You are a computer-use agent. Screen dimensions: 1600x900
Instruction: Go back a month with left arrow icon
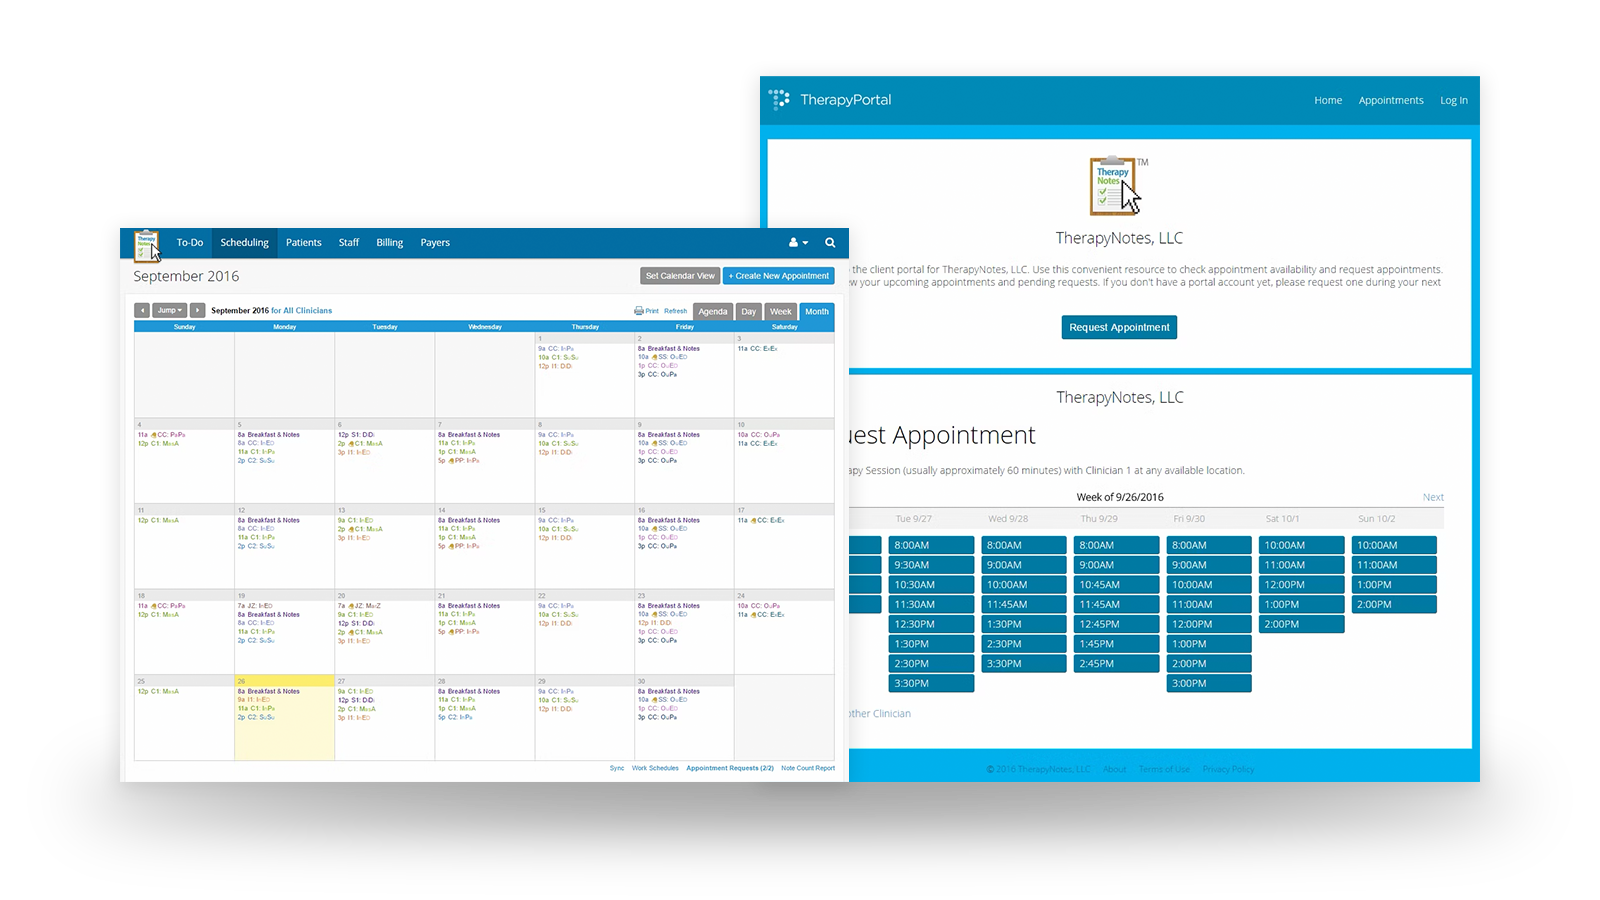(142, 310)
